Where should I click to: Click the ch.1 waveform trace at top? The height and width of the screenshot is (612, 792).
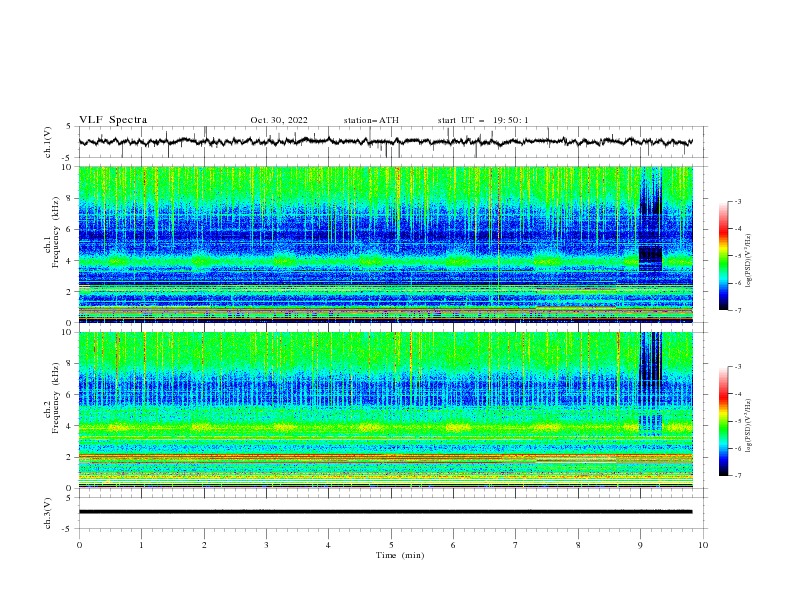point(385,142)
